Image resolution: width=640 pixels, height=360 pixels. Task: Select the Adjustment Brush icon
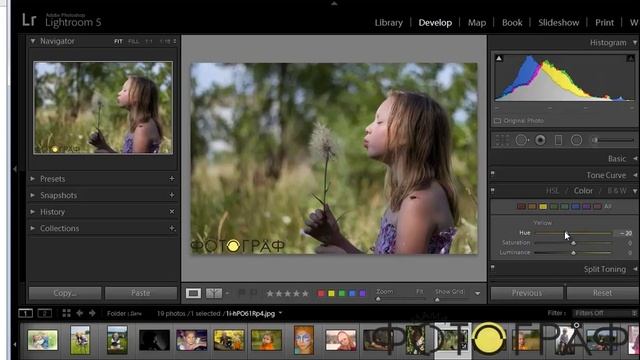[612, 140]
